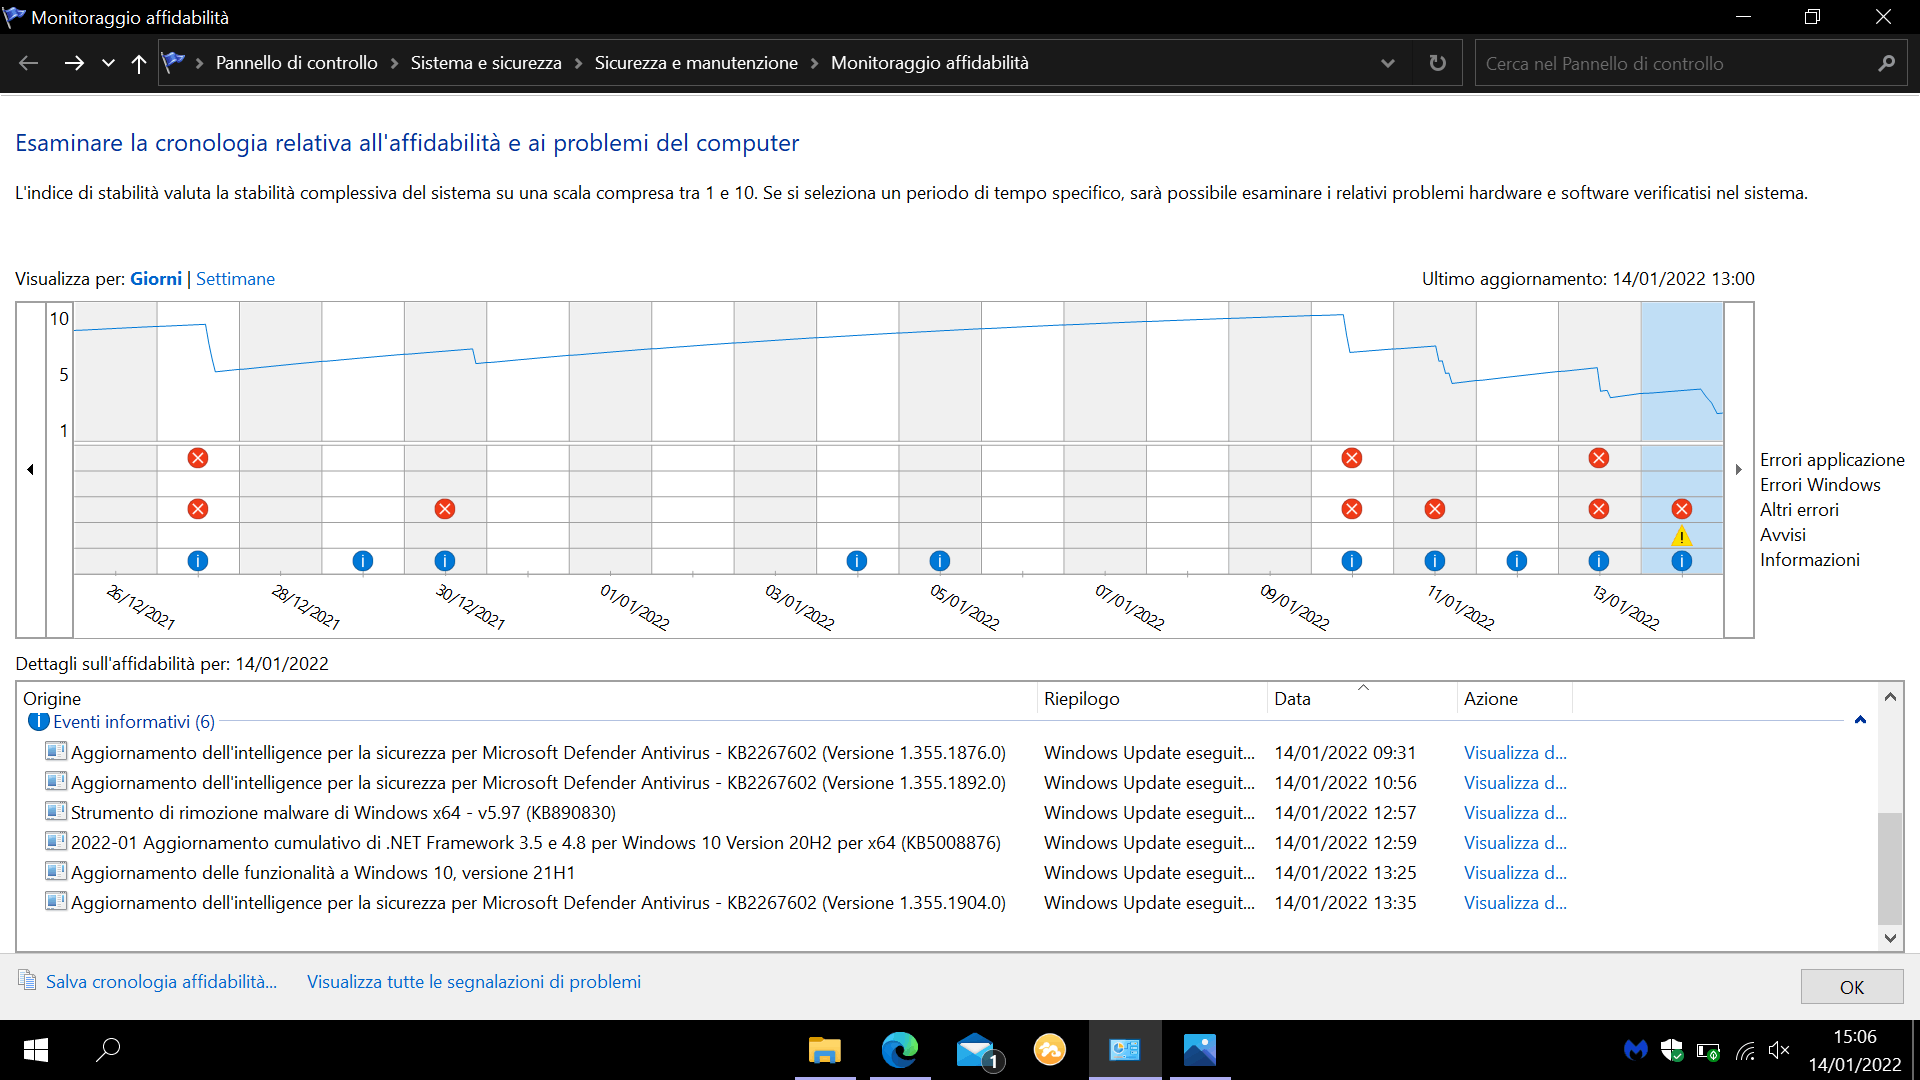The height and width of the screenshot is (1080, 1920).
Task: Select information icon on 04/01/2022 column
Action: tap(857, 561)
